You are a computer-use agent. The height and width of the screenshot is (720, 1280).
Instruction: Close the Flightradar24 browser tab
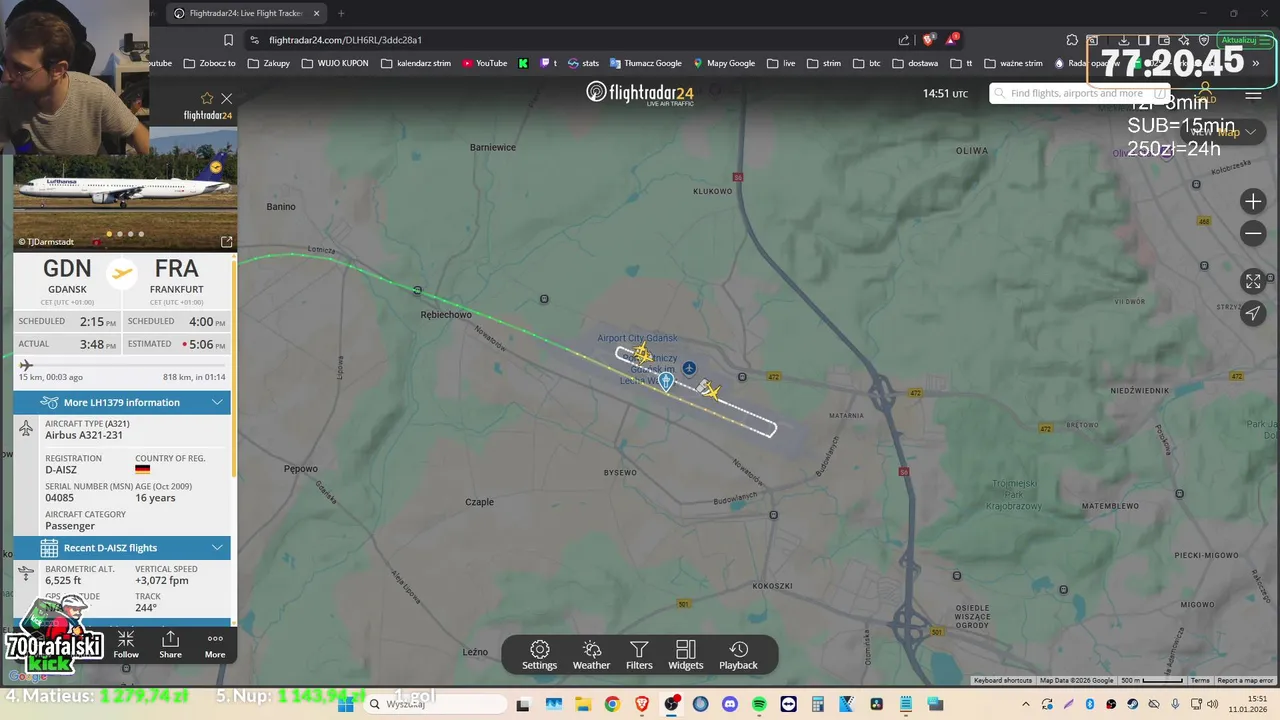pos(317,13)
